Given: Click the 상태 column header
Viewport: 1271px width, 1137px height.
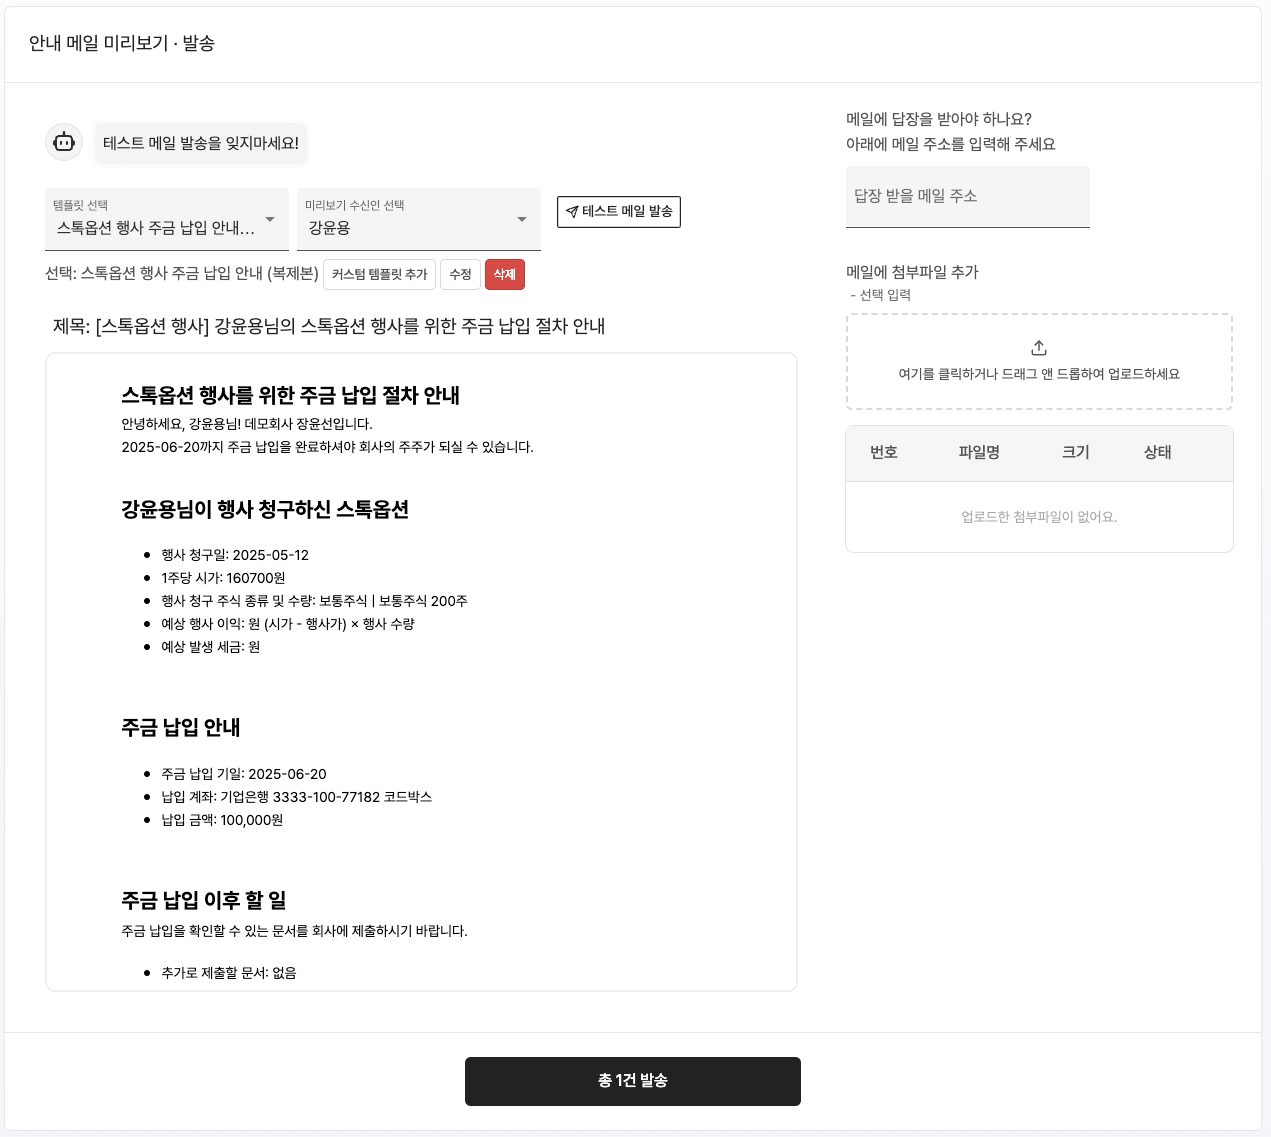Looking at the screenshot, I should point(1158,452).
